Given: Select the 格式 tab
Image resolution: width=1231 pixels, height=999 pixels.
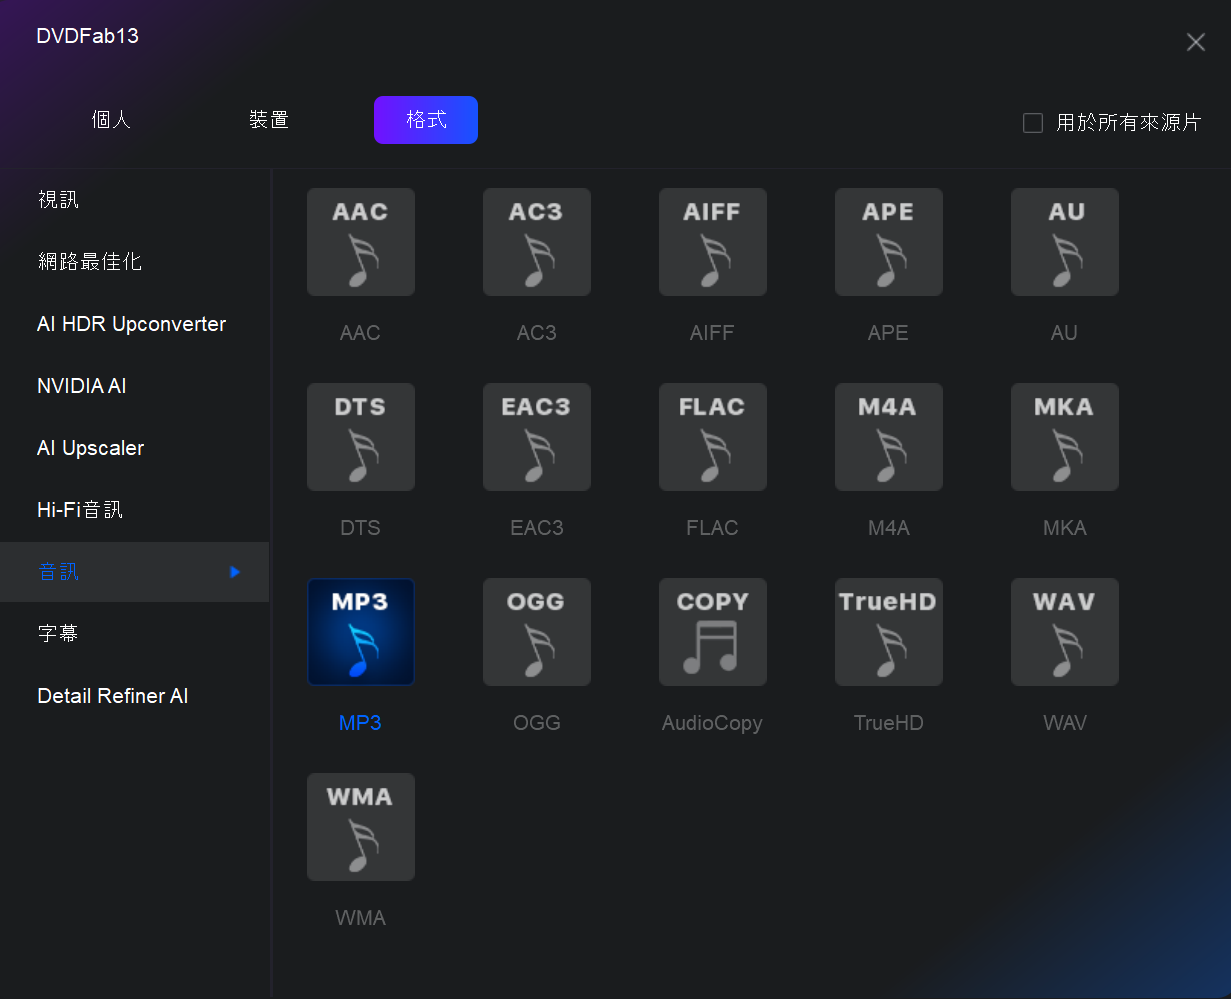Looking at the screenshot, I should [x=426, y=120].
